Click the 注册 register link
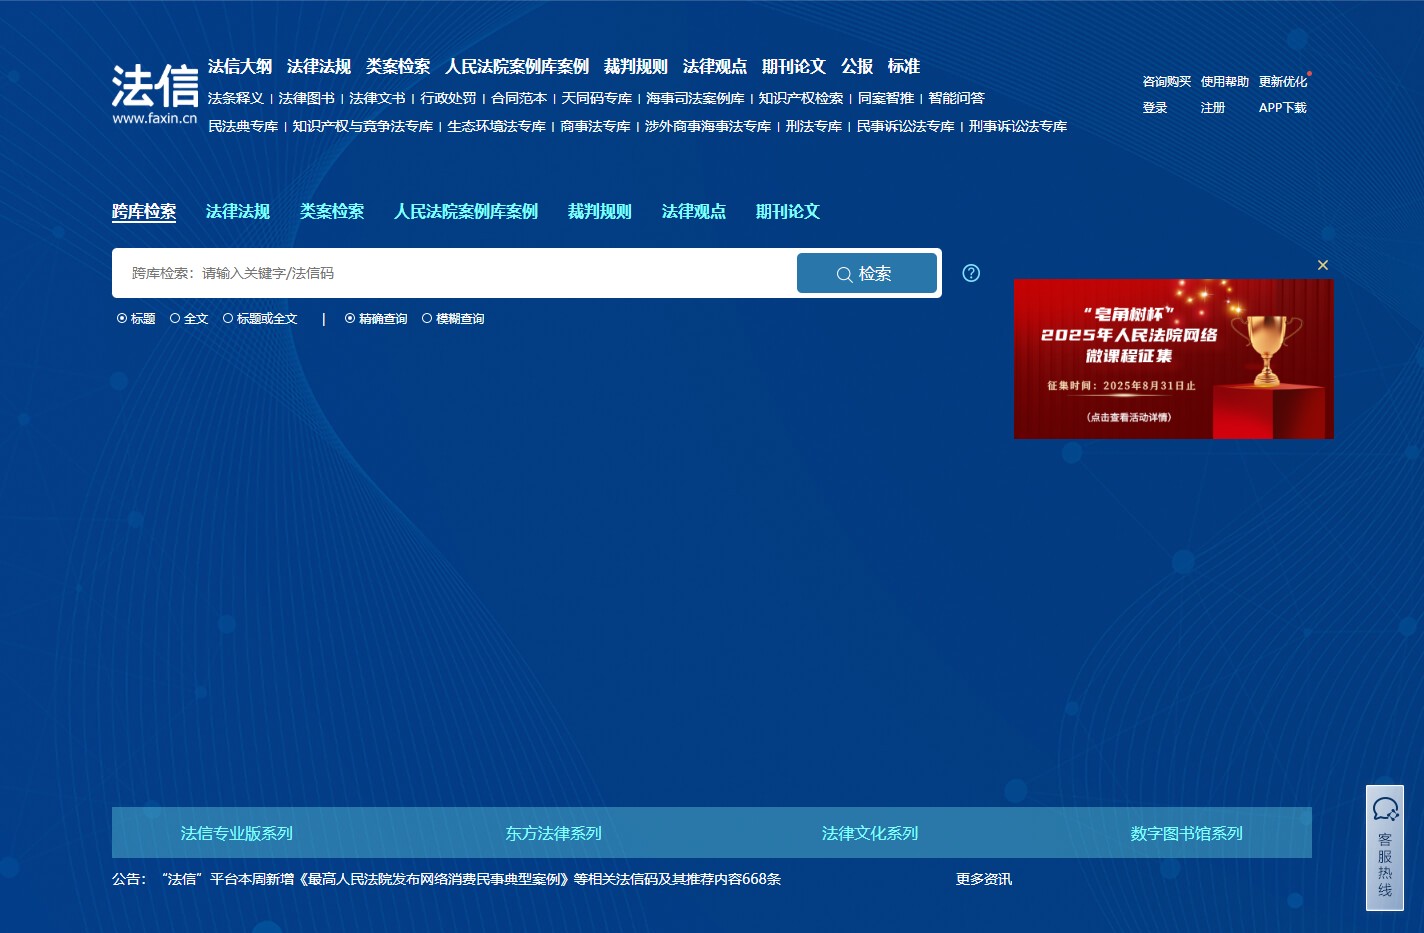 (x=1213, y=108)
